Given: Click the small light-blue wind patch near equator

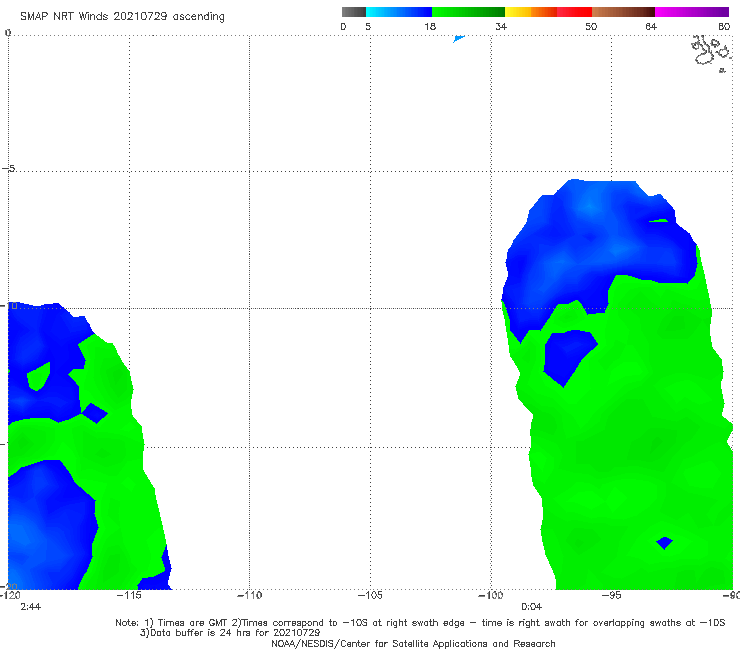Looking at the screenshot, I should coord(458,39).
